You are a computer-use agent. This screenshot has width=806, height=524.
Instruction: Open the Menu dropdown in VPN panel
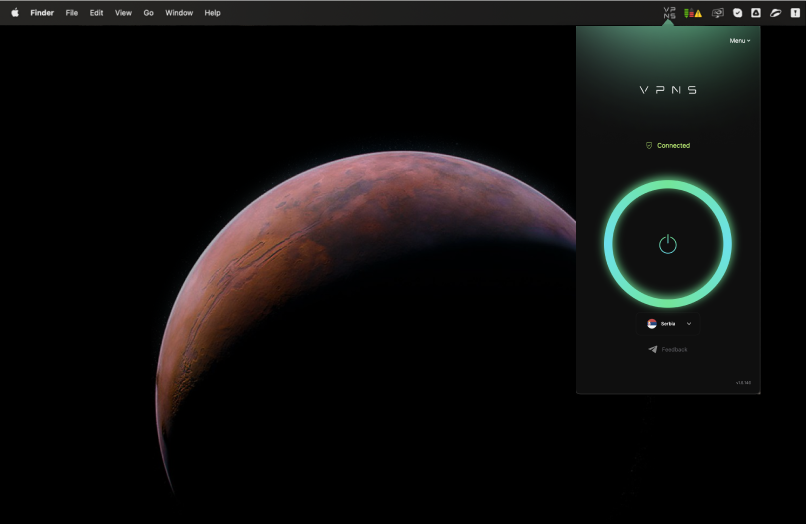[x=739, y=41]
